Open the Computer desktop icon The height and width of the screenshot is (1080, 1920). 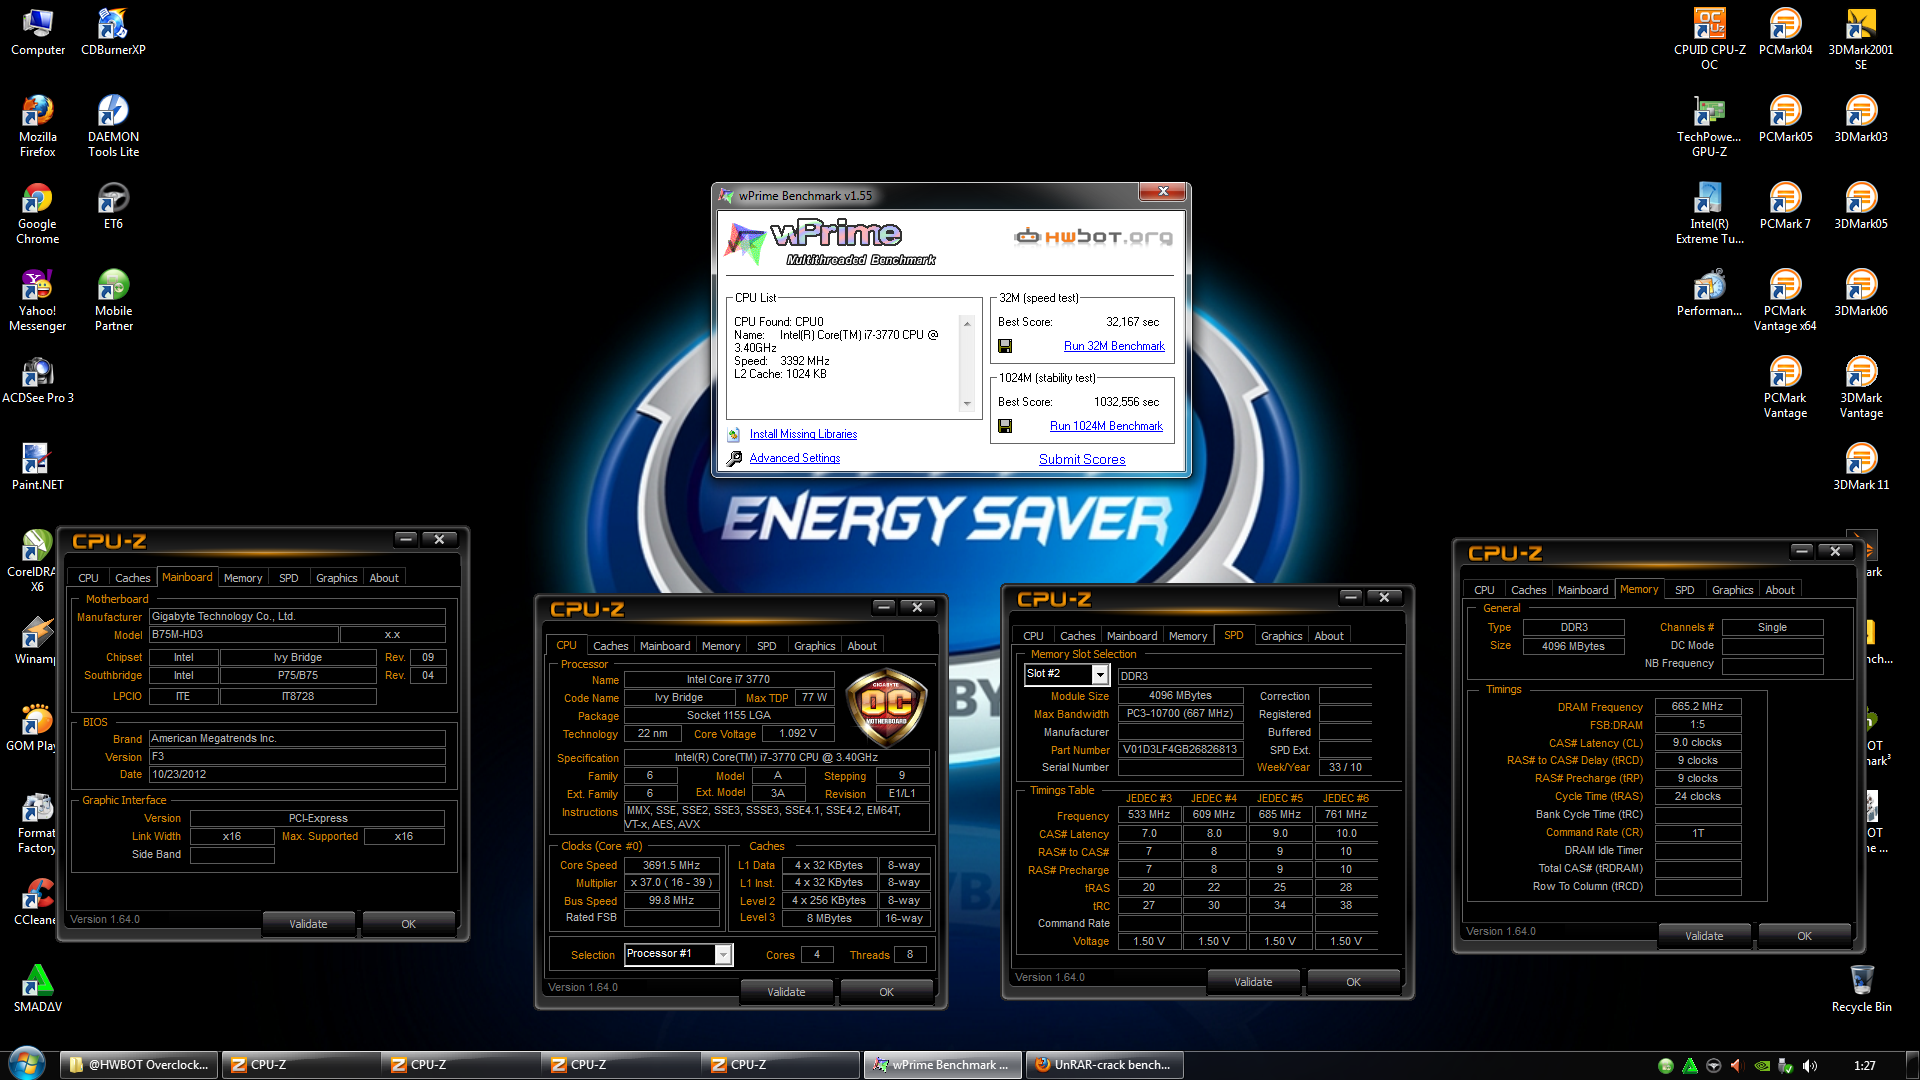coord(38,32)
